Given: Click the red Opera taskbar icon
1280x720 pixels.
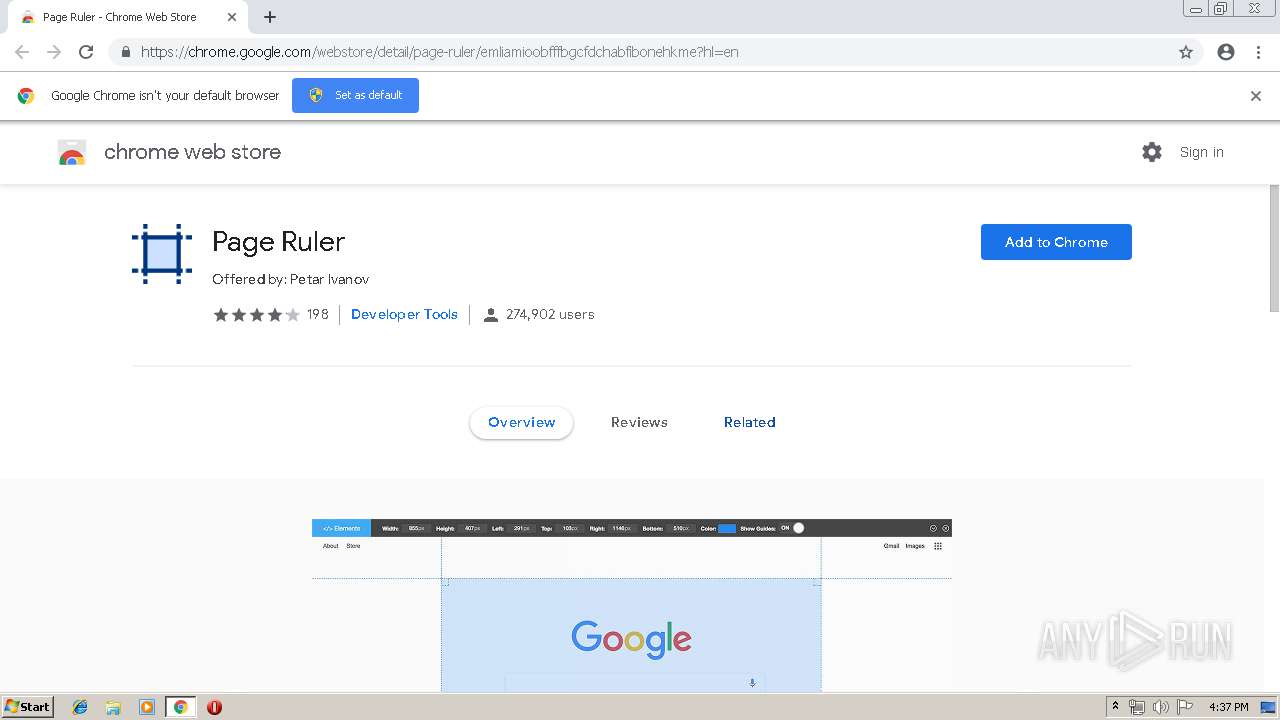Looking at the screenshot, I should pyautogui.click(x=214, y=707).
